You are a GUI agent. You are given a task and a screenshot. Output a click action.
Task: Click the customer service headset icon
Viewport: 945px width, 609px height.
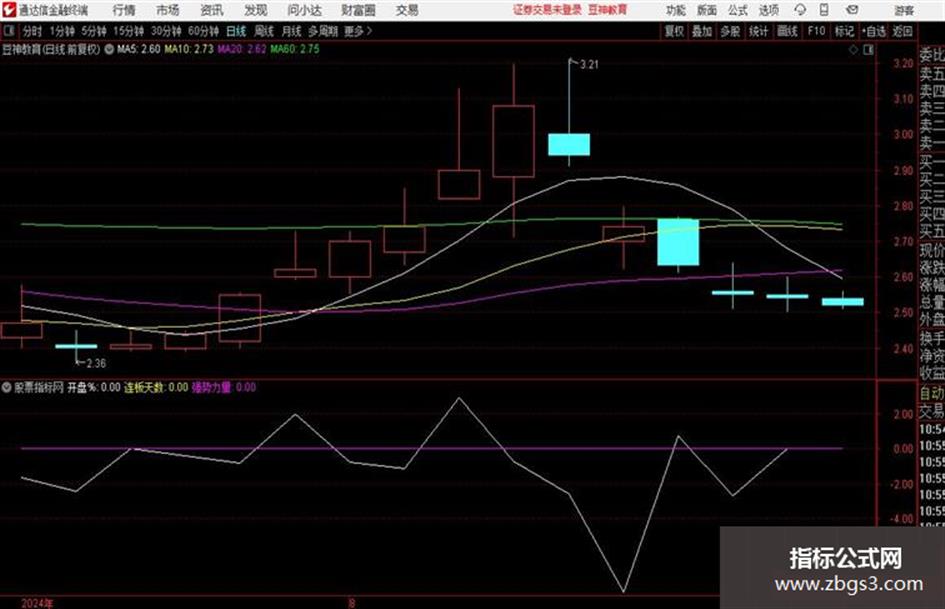click(x=800, y=10)
